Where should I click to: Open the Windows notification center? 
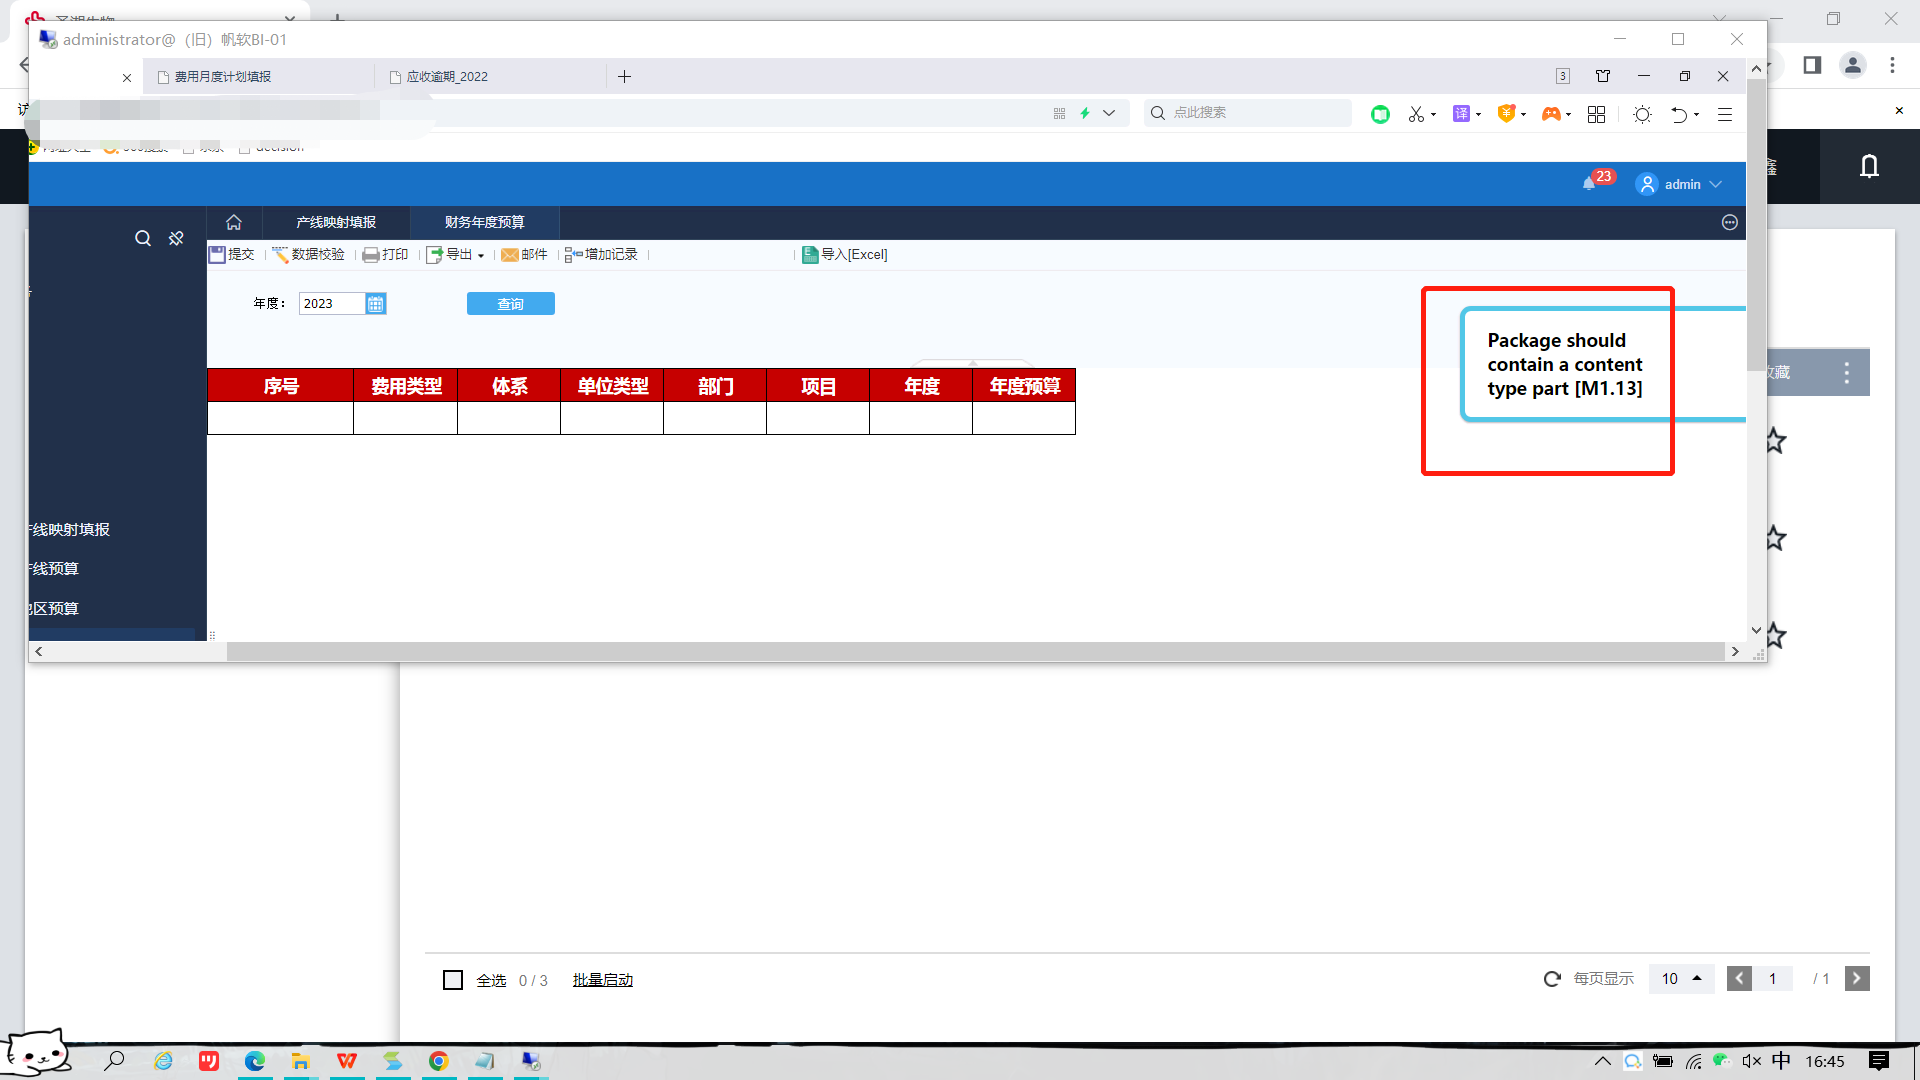click(x=1879, y=1061)
